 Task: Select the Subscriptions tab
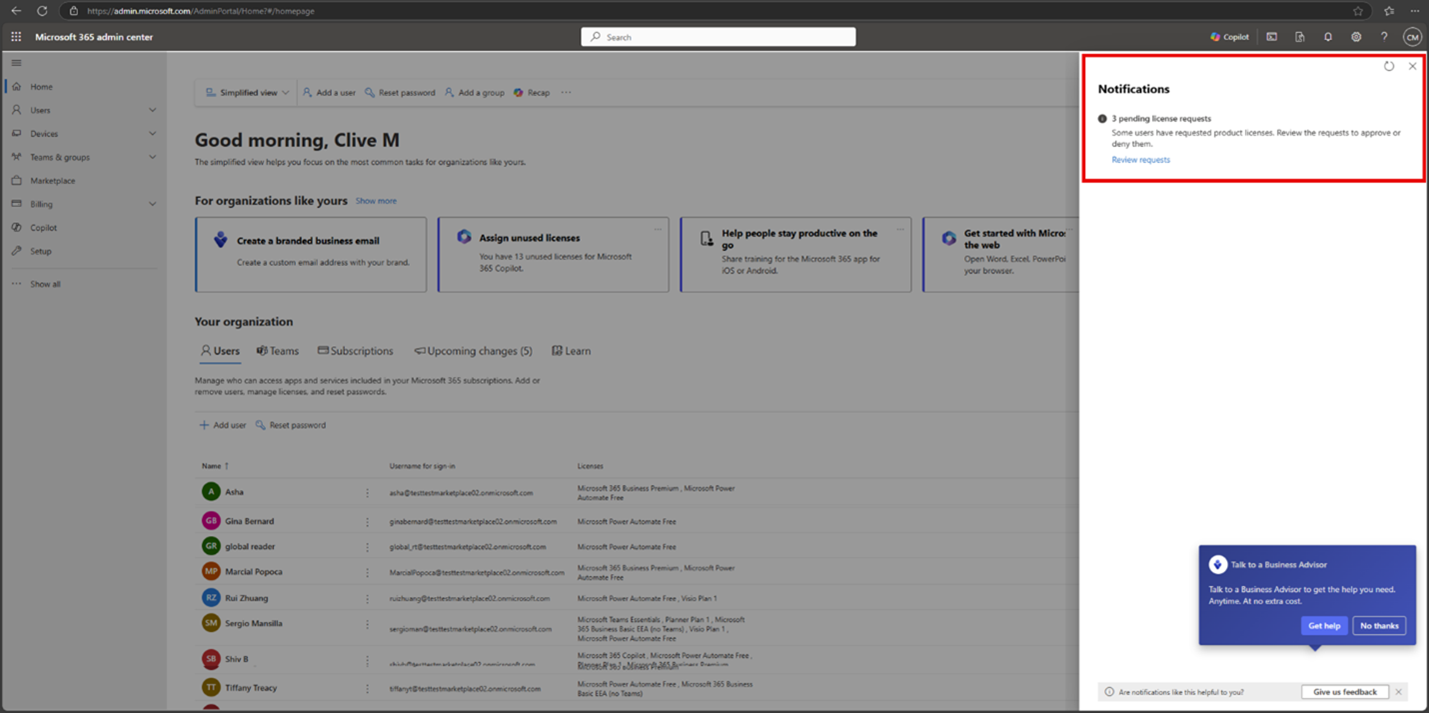pos(355,351)
